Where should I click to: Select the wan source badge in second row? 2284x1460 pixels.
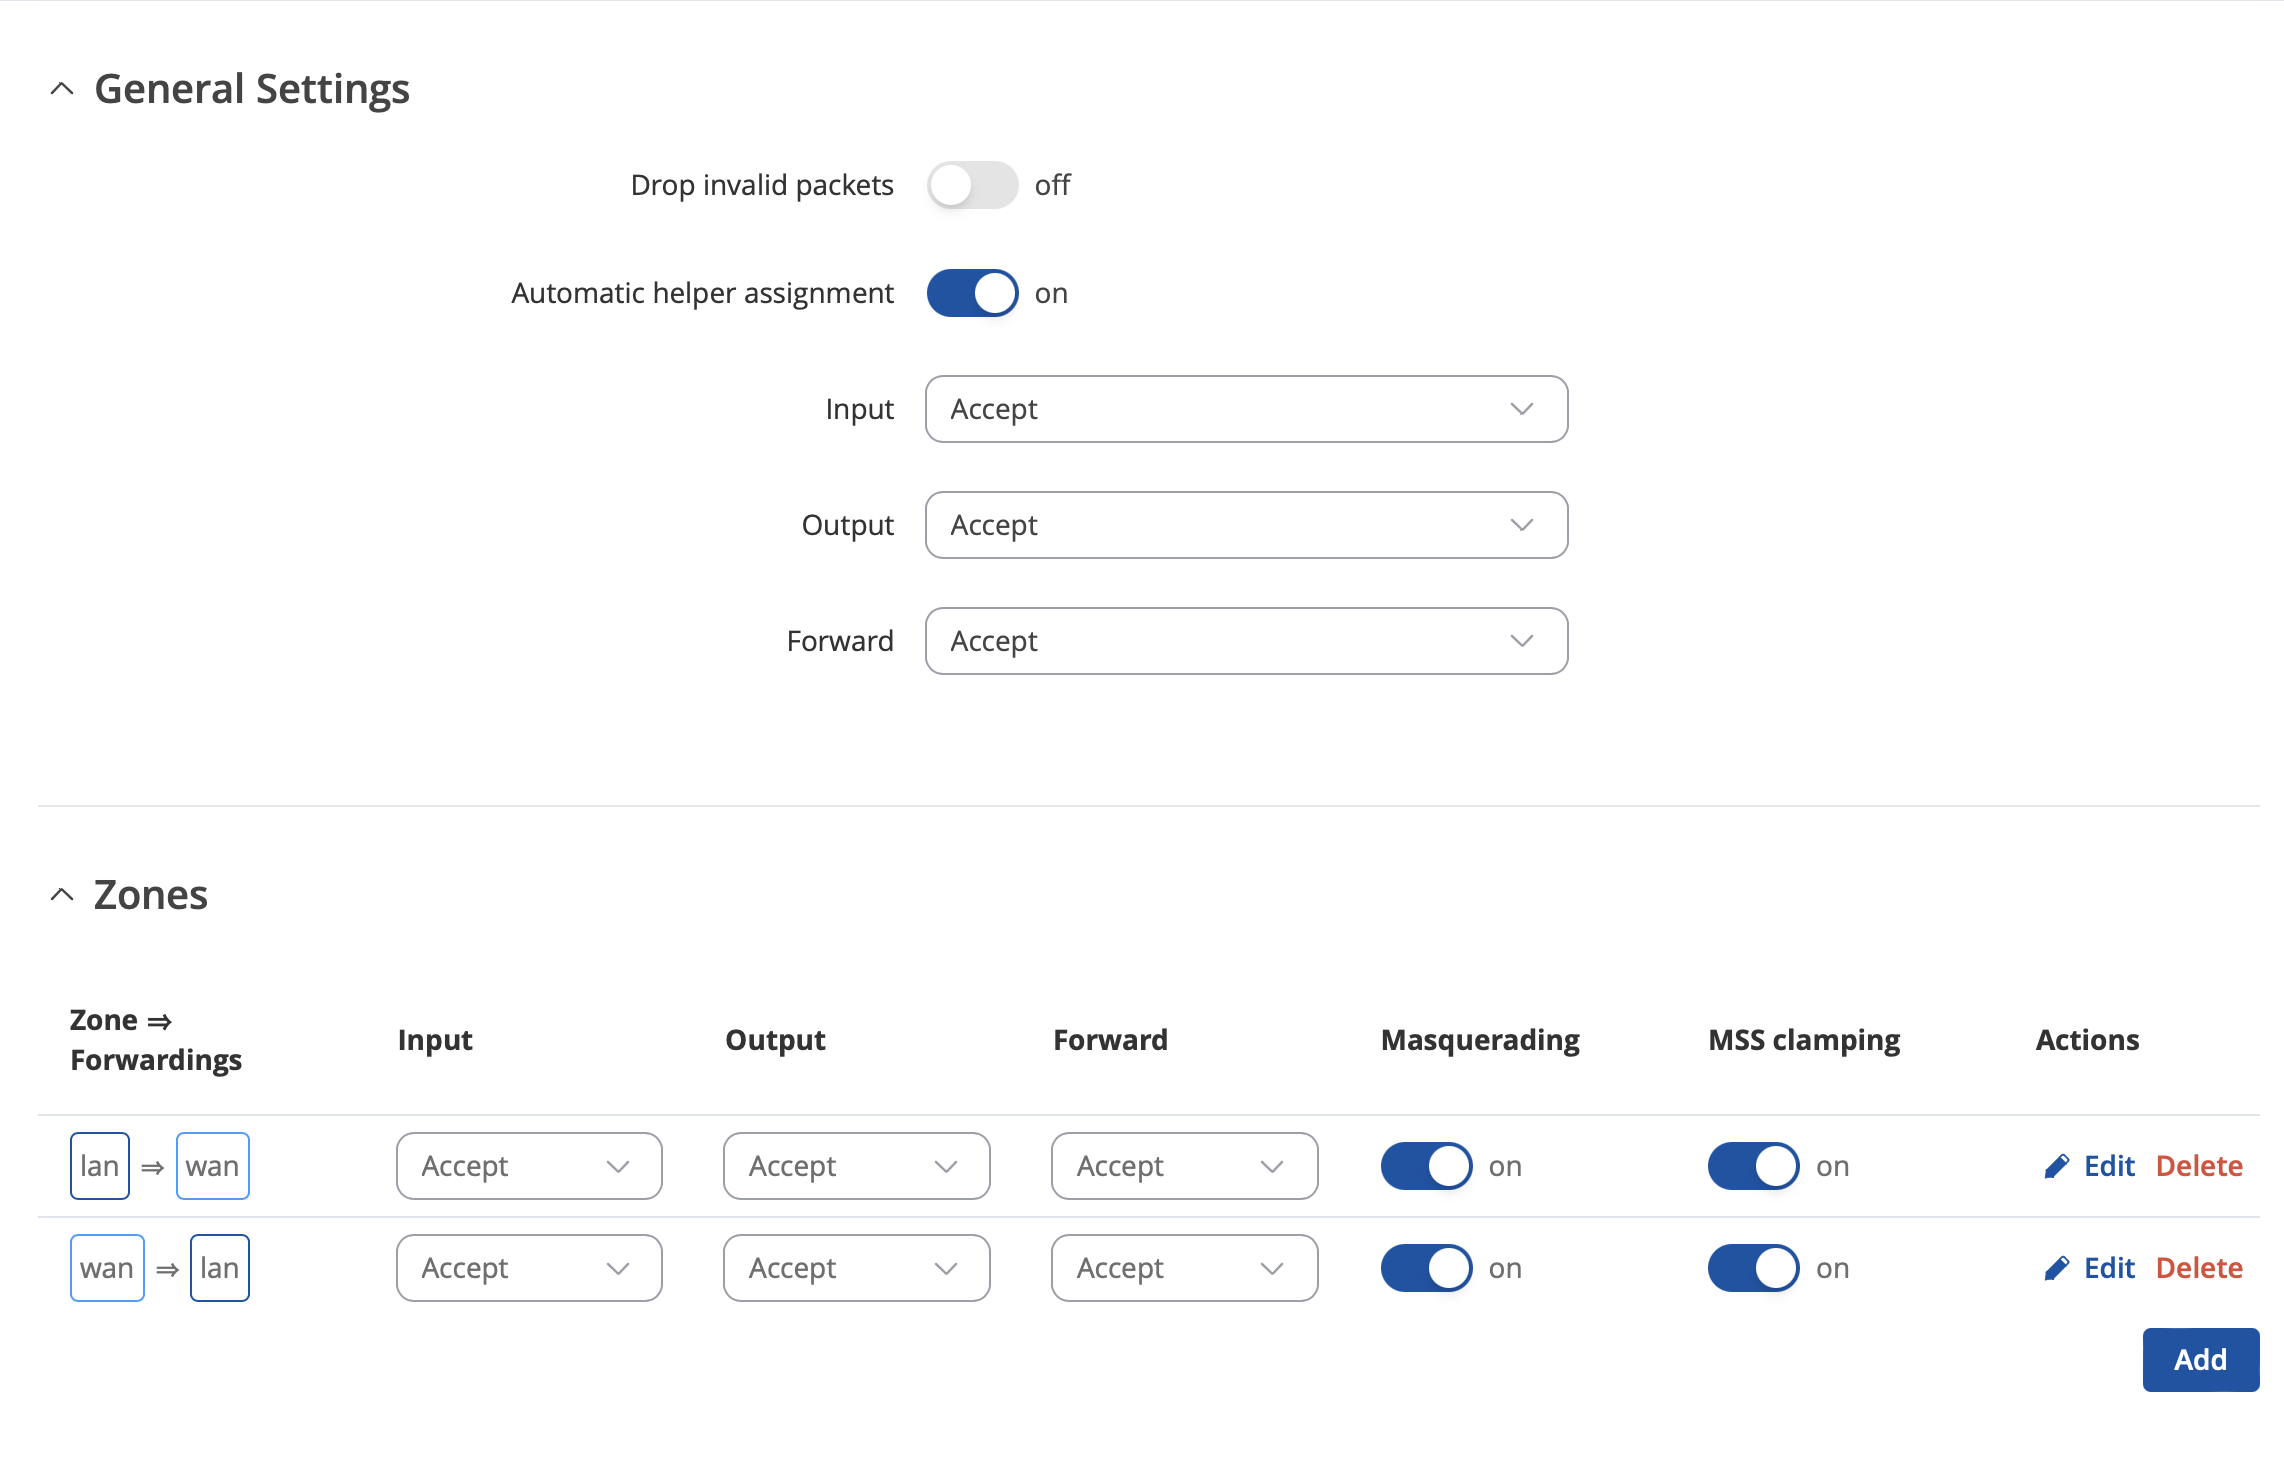click(x=107, y=1268)
